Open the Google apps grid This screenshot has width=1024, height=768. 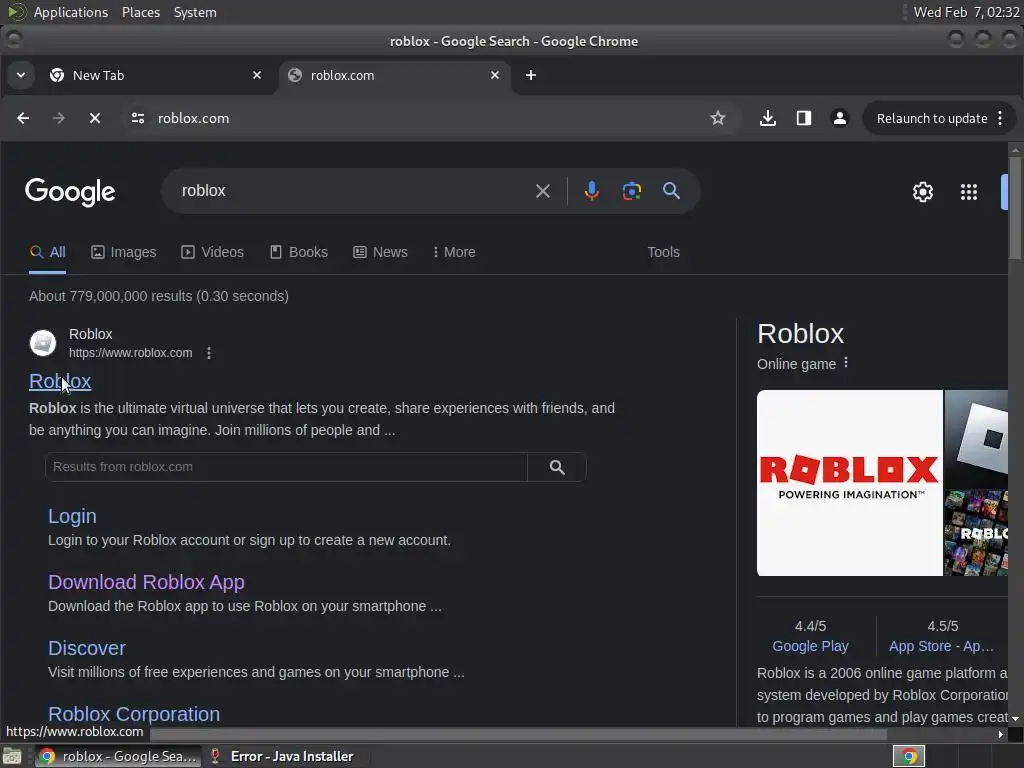tap(969, 192)
